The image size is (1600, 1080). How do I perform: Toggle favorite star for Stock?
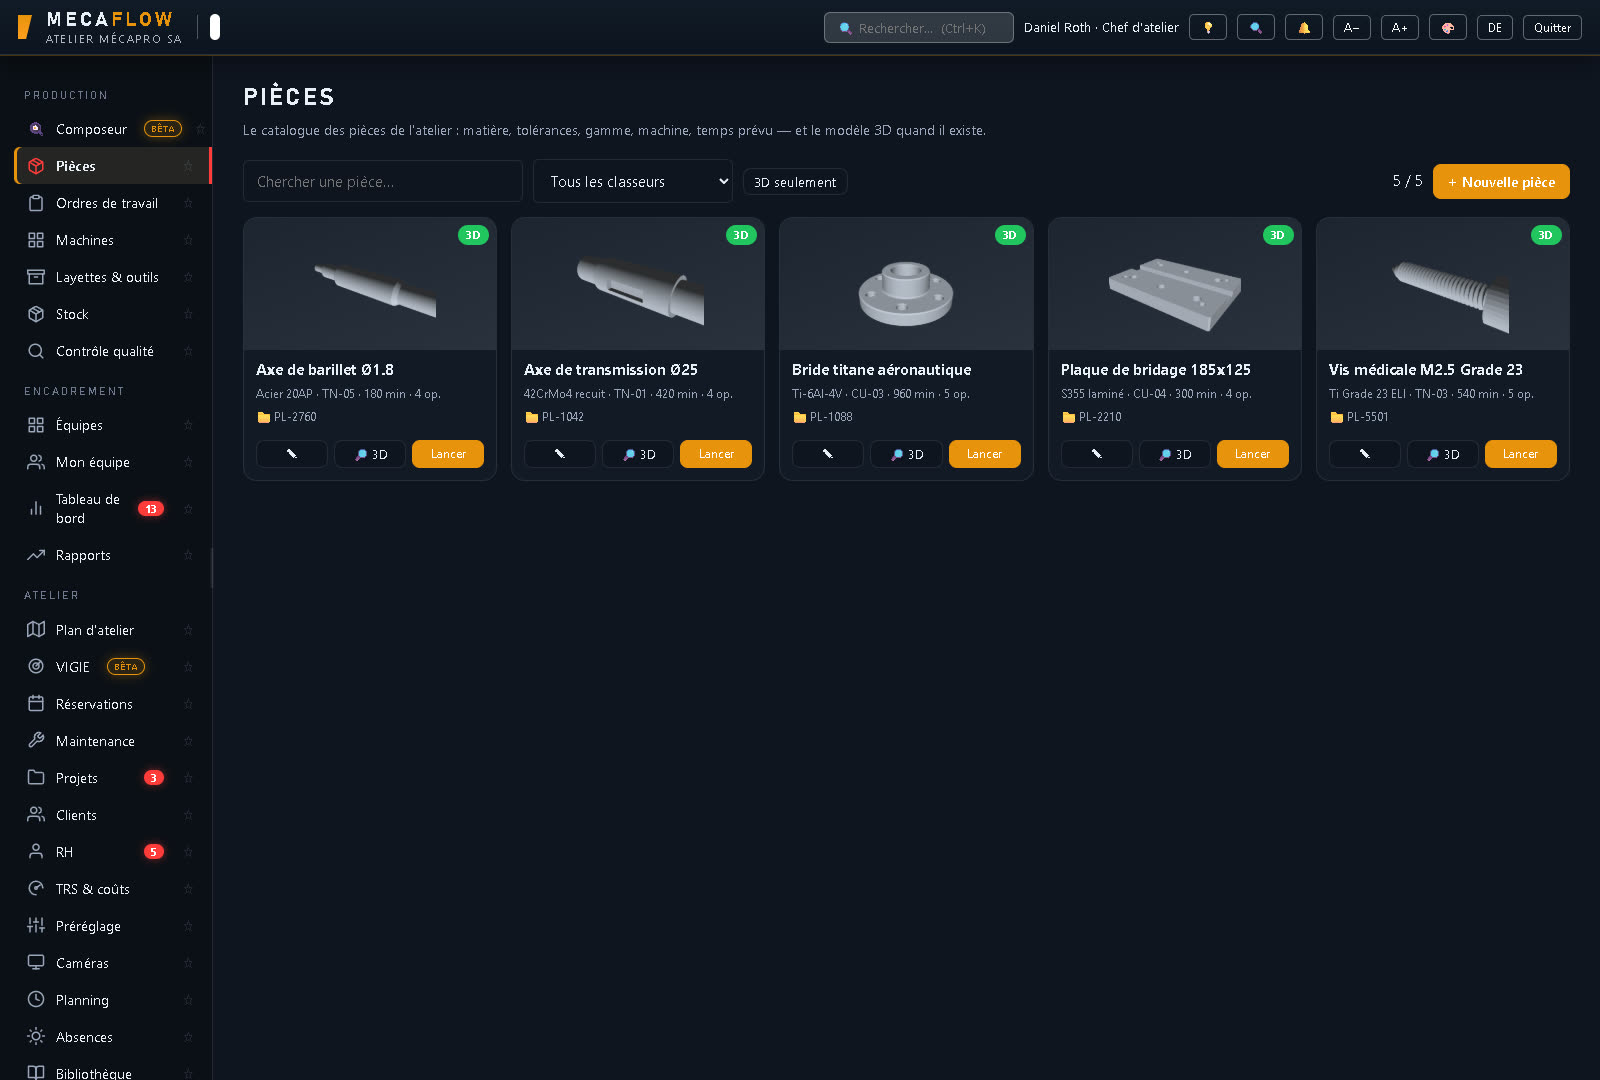pos(188,314)
